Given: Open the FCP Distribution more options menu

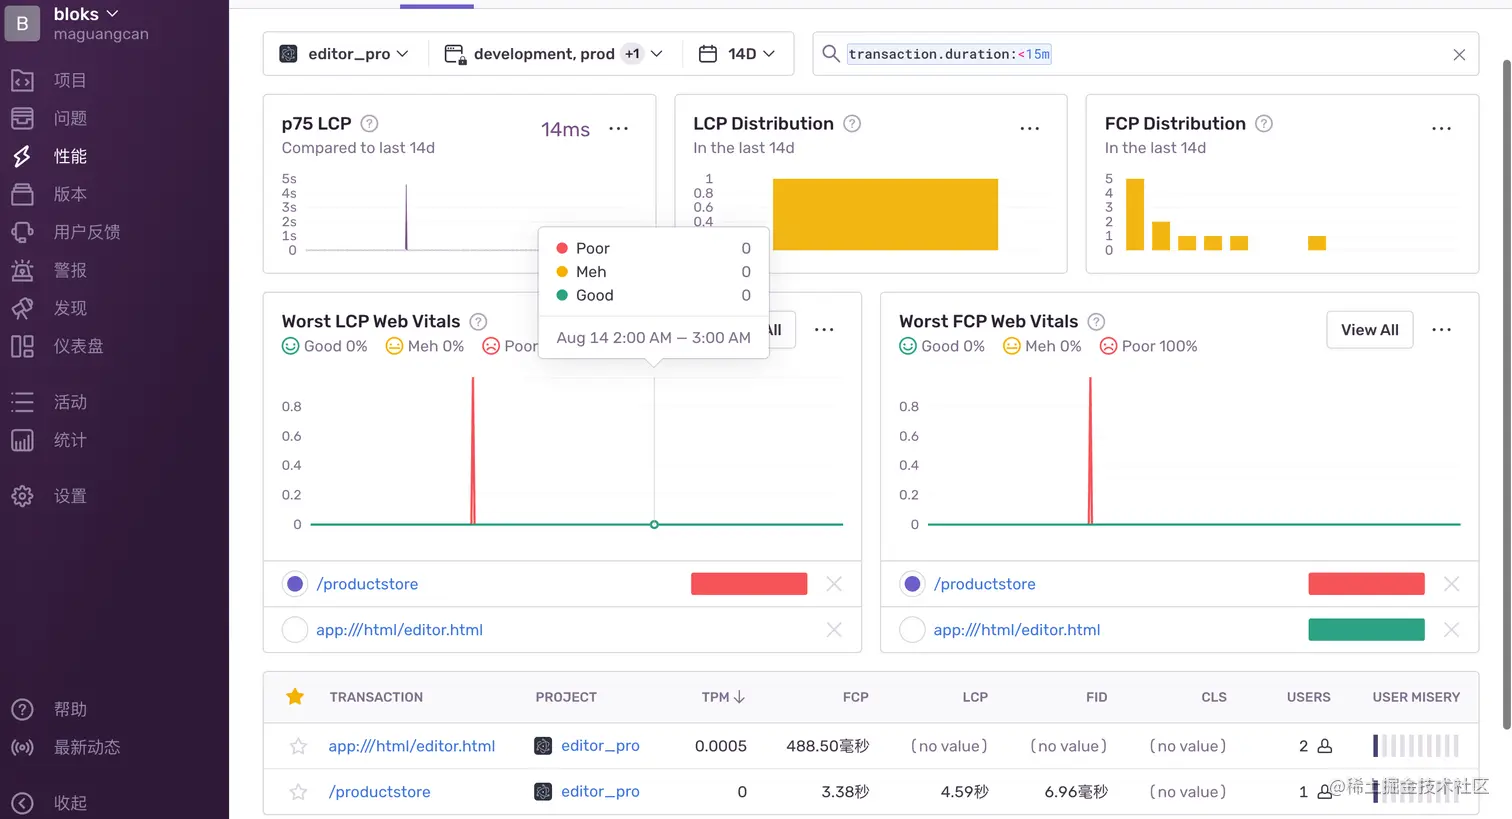Looking at the screenshot, I should [x=1441, y=129].
